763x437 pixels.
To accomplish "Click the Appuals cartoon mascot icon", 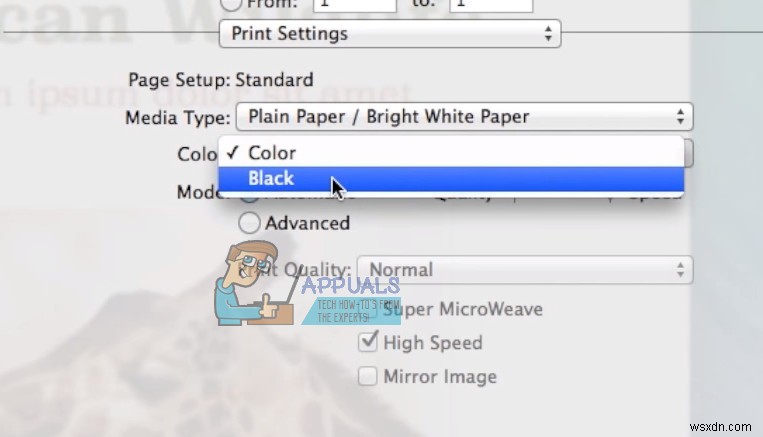I will (x=250, y=285).
